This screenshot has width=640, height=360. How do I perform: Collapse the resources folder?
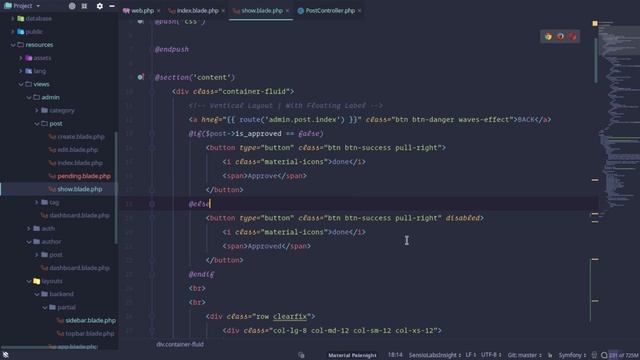tap(13, 45)
